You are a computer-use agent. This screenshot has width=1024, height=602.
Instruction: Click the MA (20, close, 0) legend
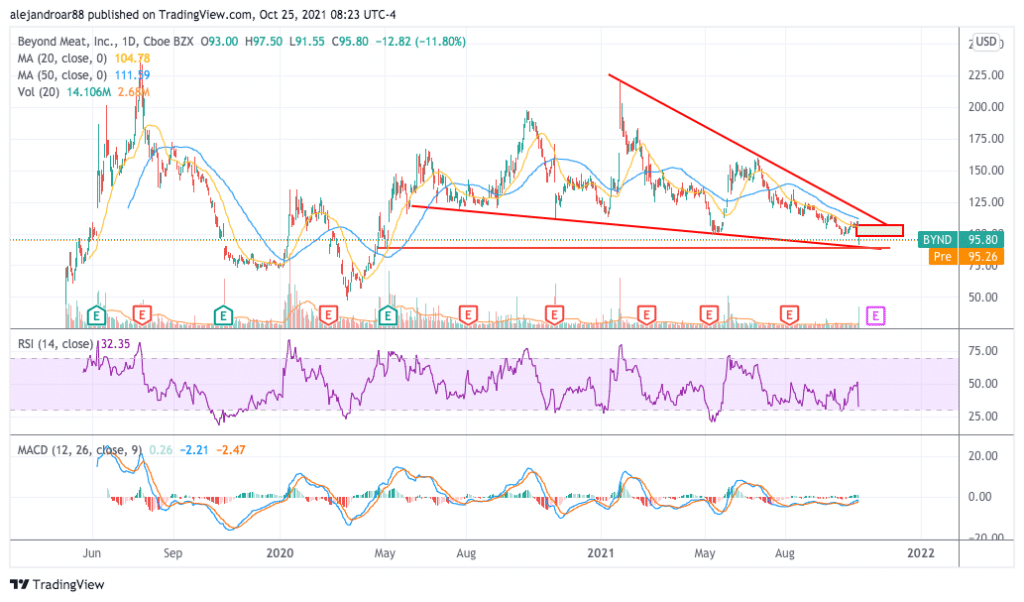pos(64,58)
